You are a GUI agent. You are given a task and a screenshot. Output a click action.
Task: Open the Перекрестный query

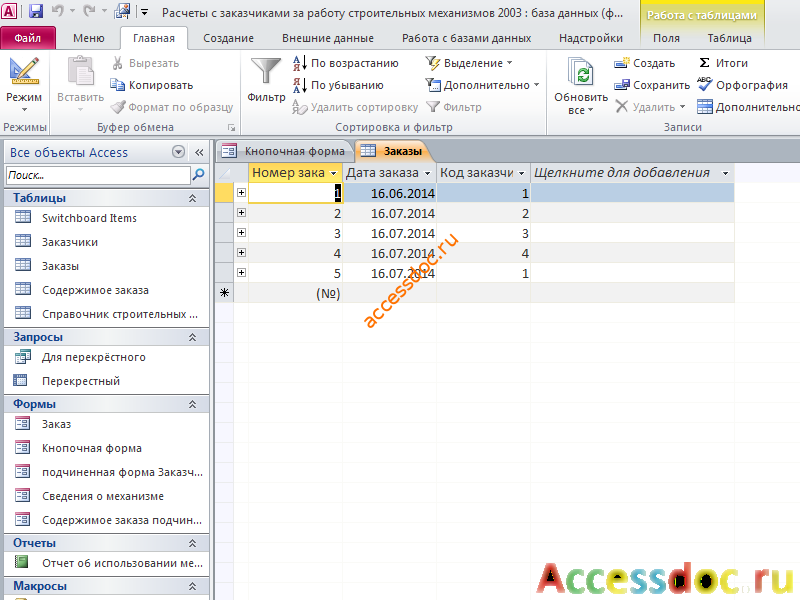pos(81,381)
